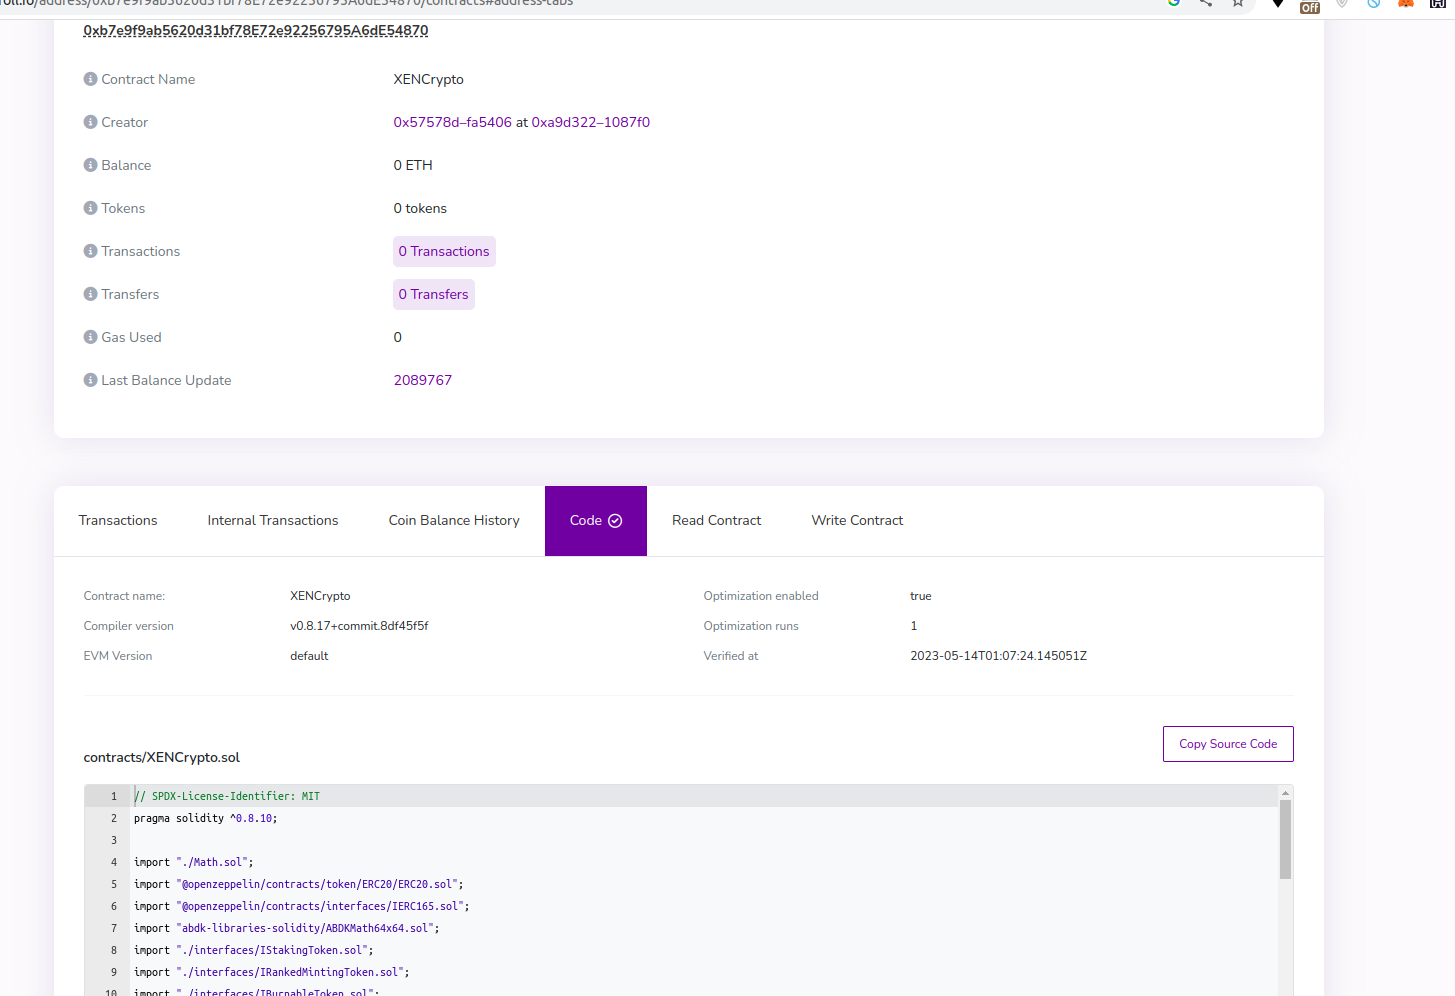
Task: Click line number 5 in code gutter
Action: (114, 884)
